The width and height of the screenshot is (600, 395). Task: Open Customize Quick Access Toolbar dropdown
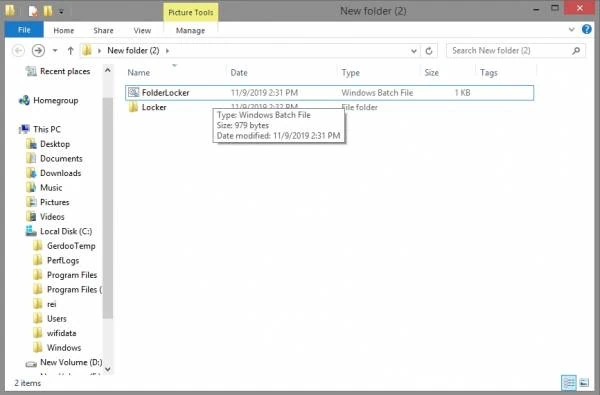pyautogui.click(x=61, y=12)
